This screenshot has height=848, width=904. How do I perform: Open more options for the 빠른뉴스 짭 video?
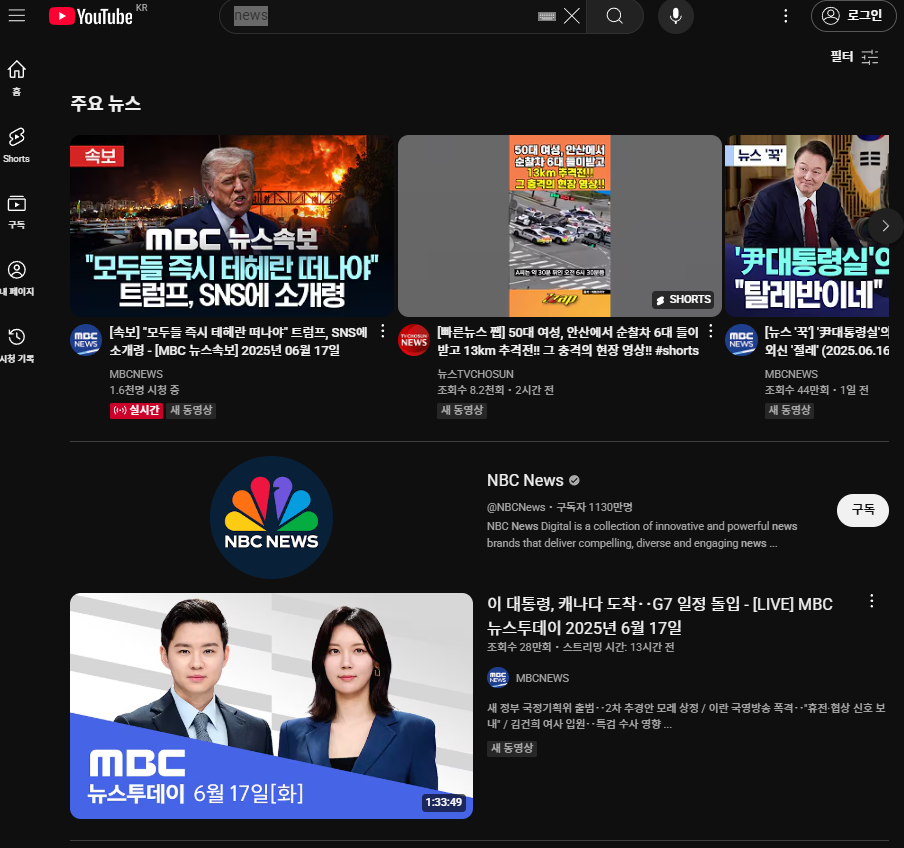(x=710, y=331)
